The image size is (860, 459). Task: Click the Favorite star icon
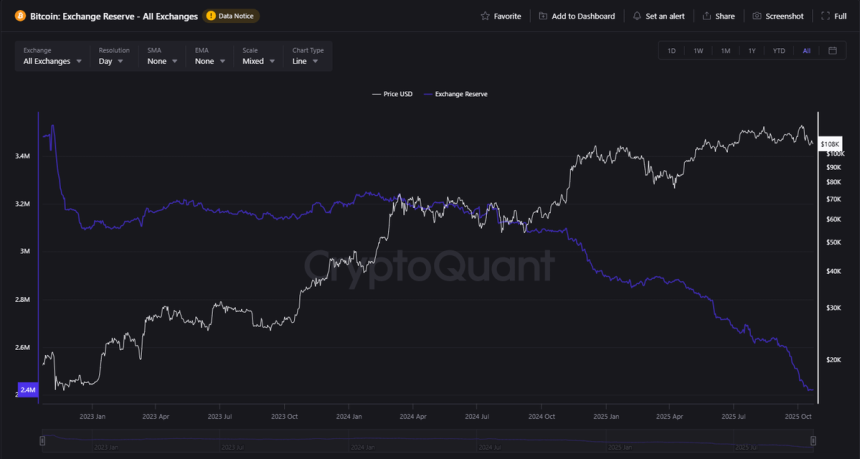coord(486,16)
